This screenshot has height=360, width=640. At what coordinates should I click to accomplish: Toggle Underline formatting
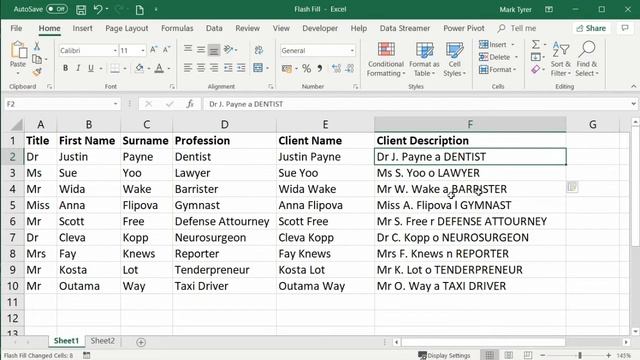point(91,68)
